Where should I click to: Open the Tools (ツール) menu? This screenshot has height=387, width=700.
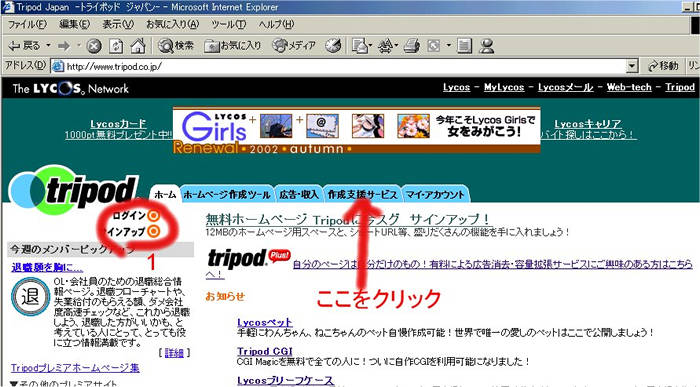(228, 24)
